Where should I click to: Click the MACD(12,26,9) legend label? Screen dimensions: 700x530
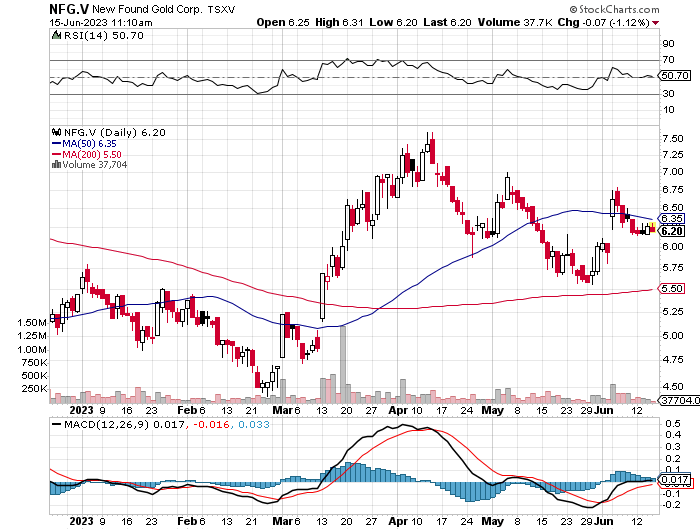click(106, 424)
